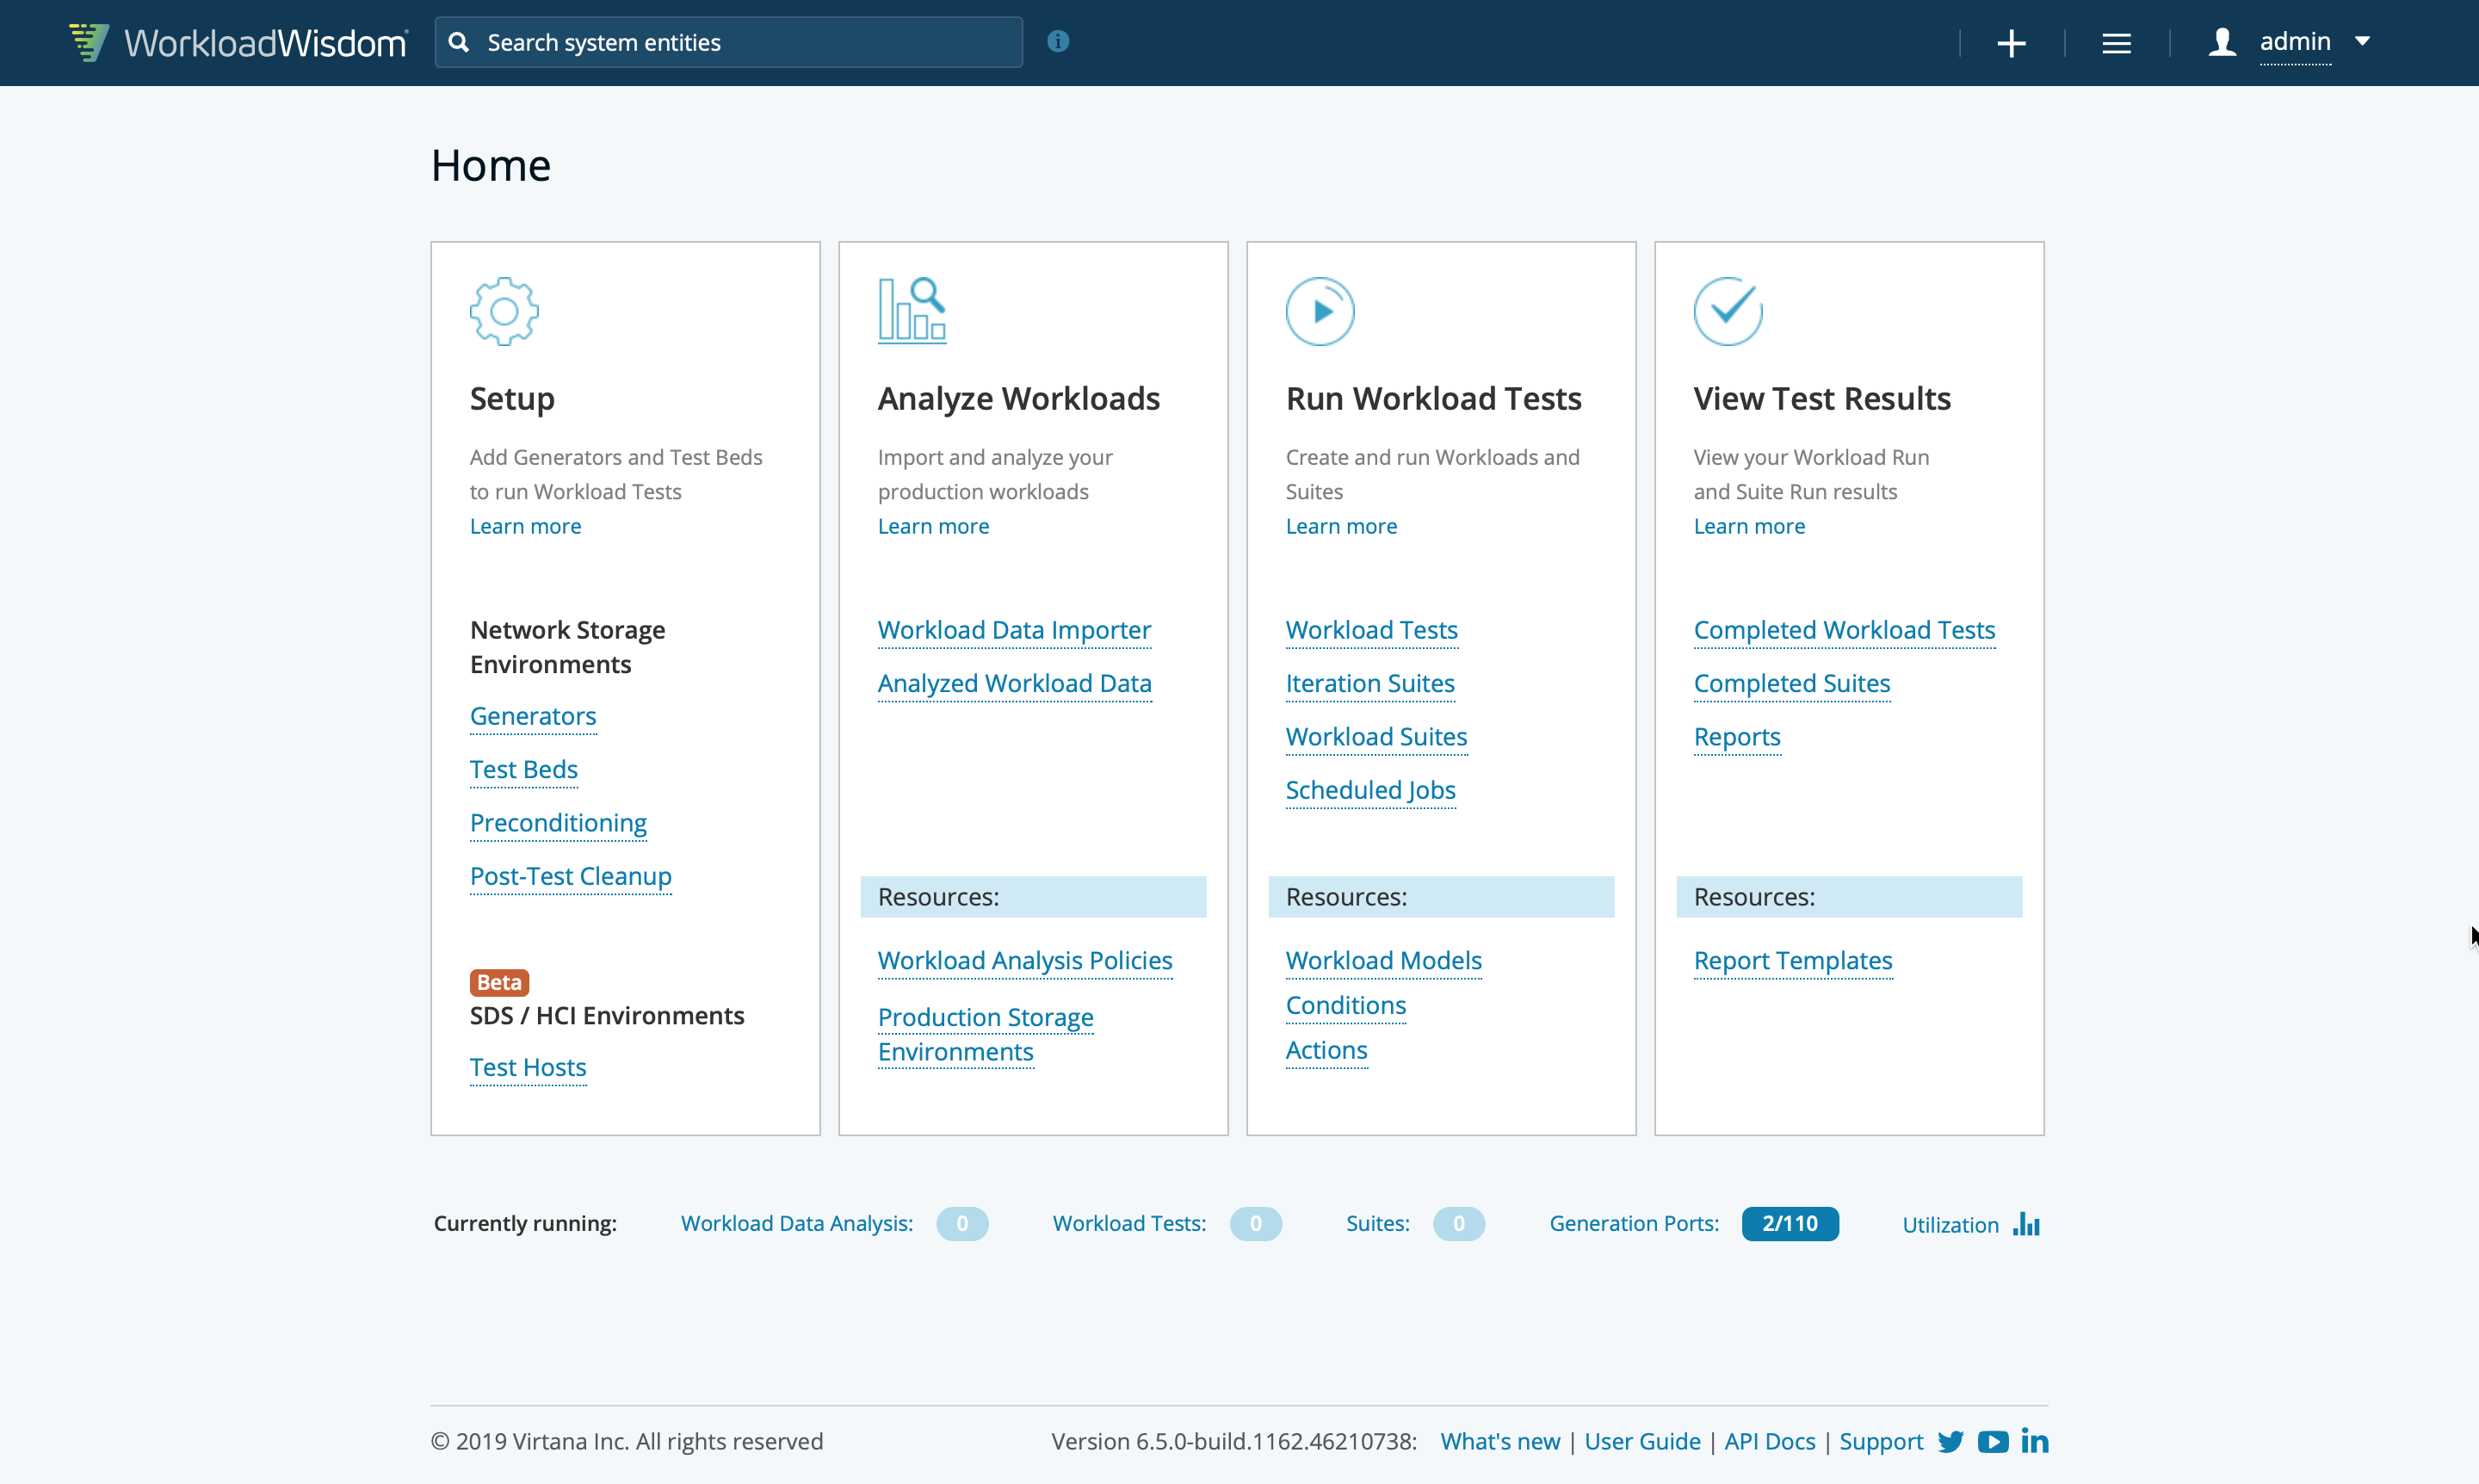Open the Utilization link
Screen dimensions: 2479x1484
click(1950, 1225)
